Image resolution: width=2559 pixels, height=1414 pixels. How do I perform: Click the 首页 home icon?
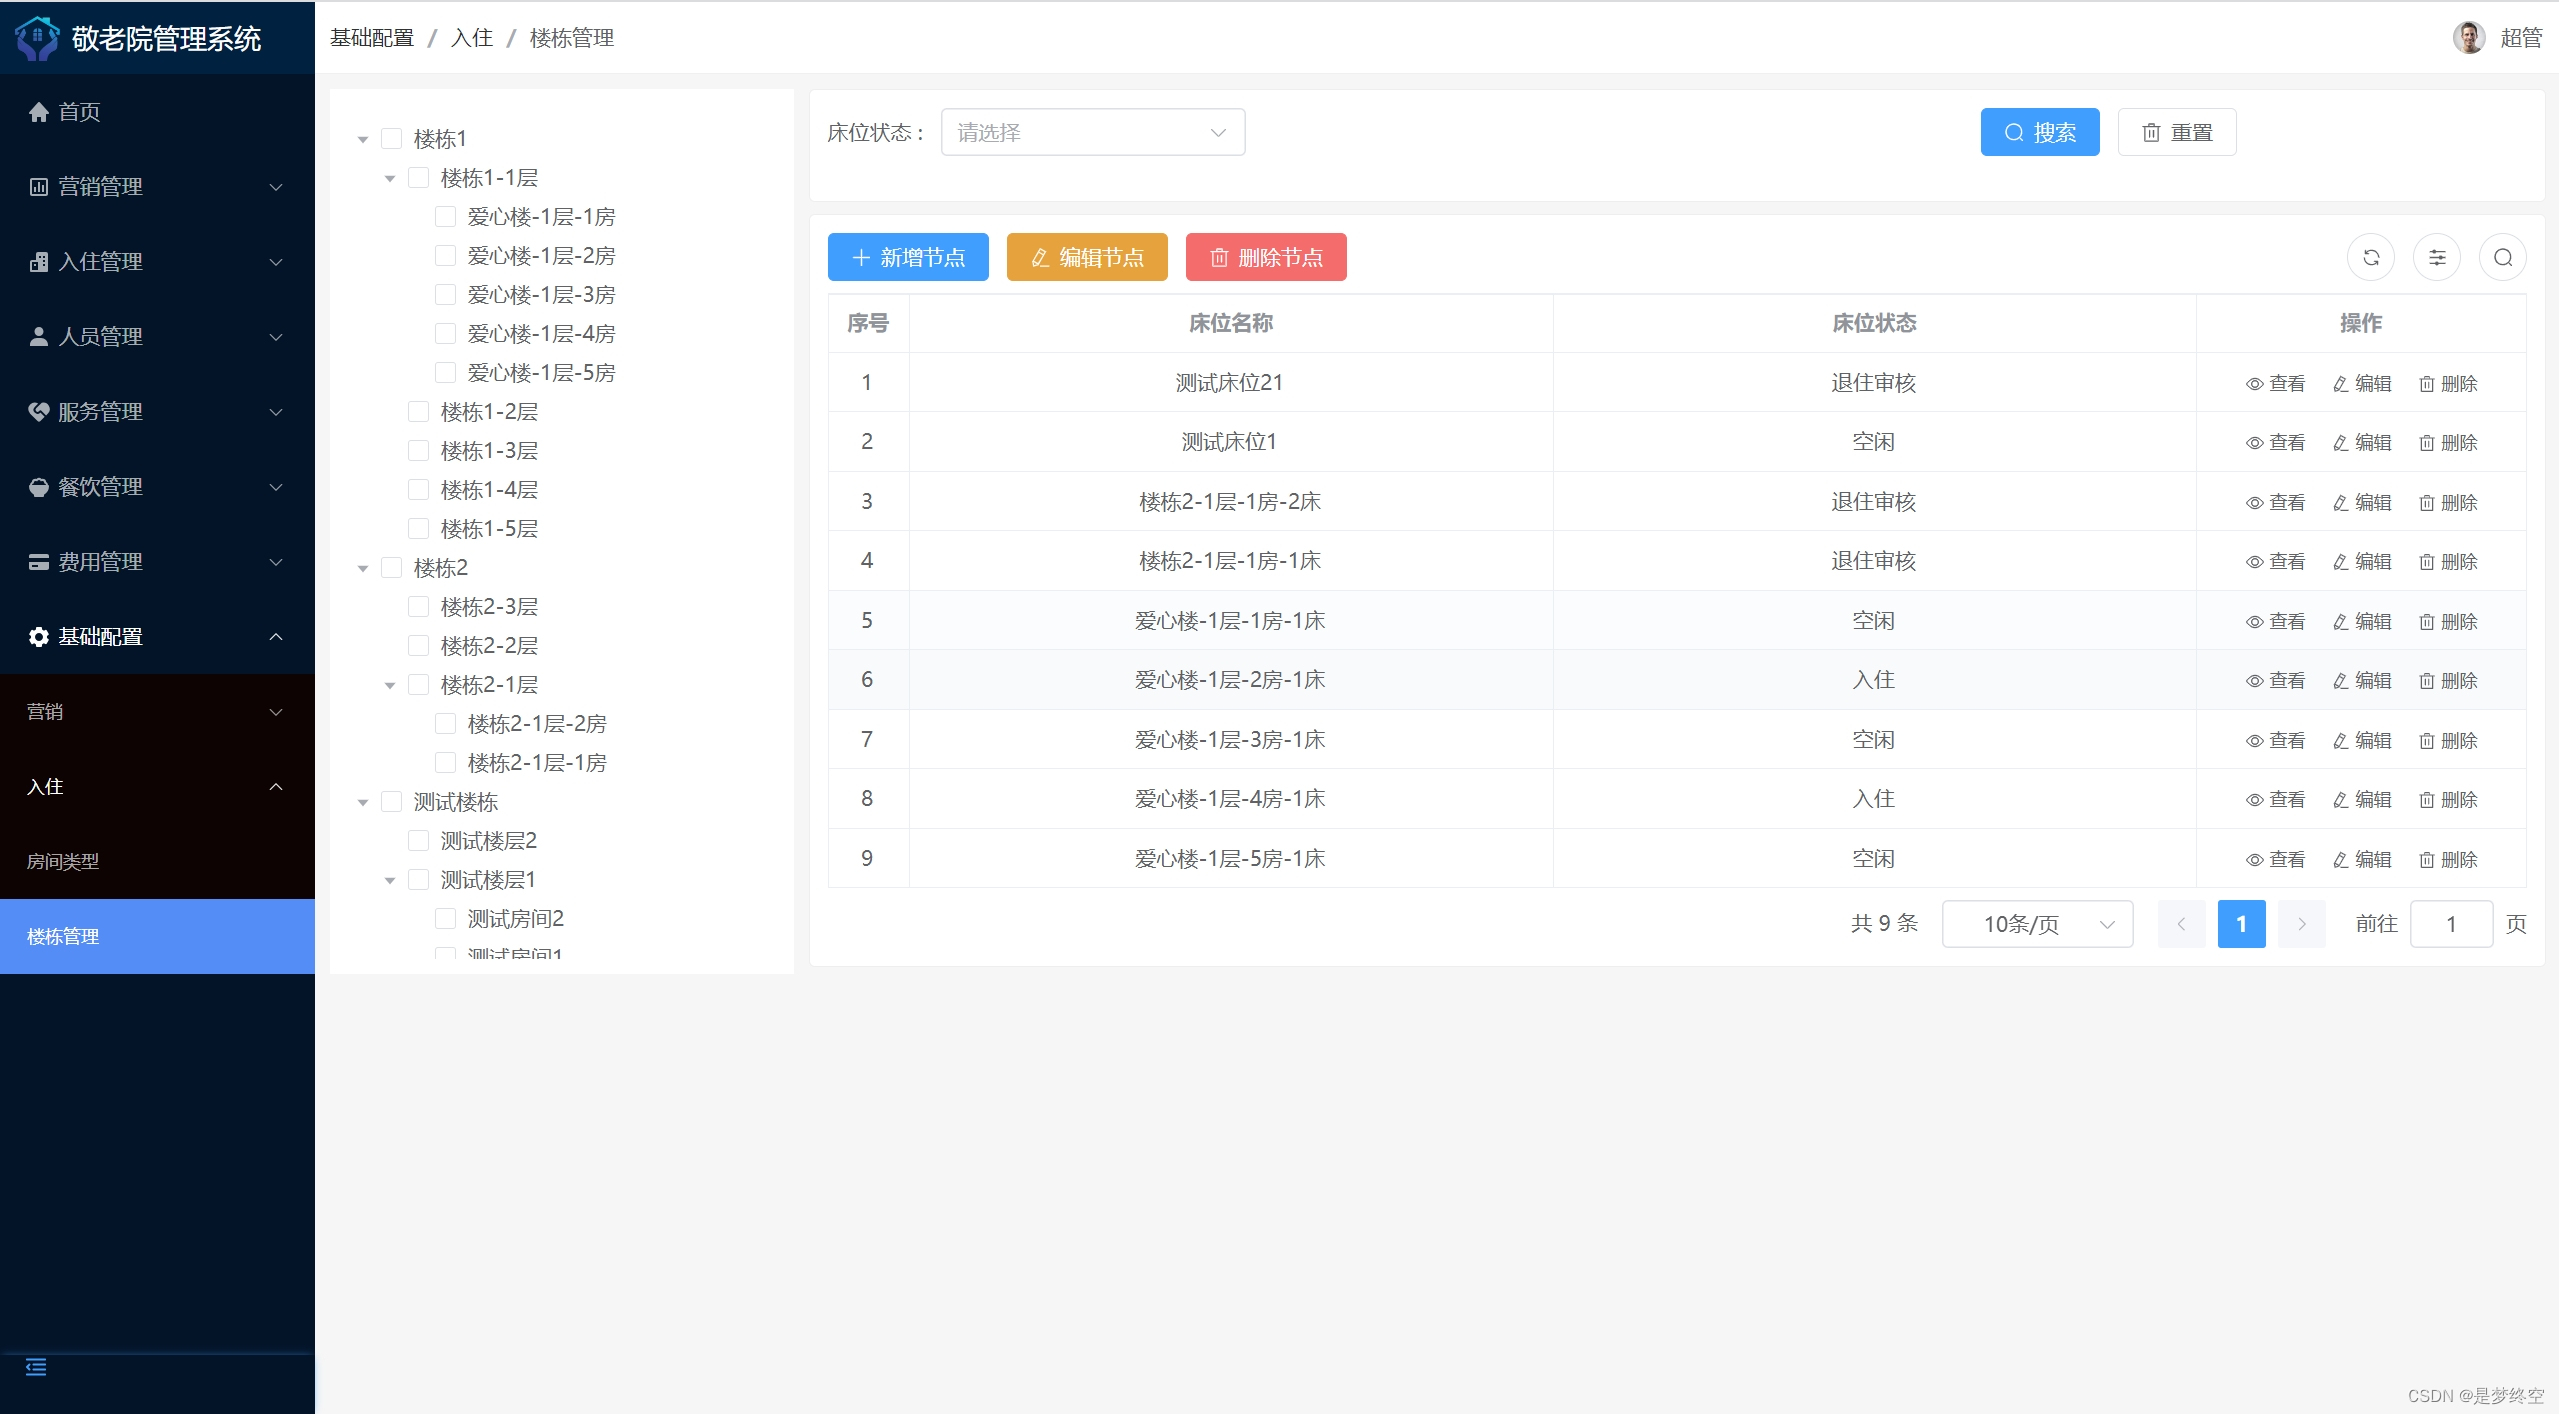pos(39,112)
